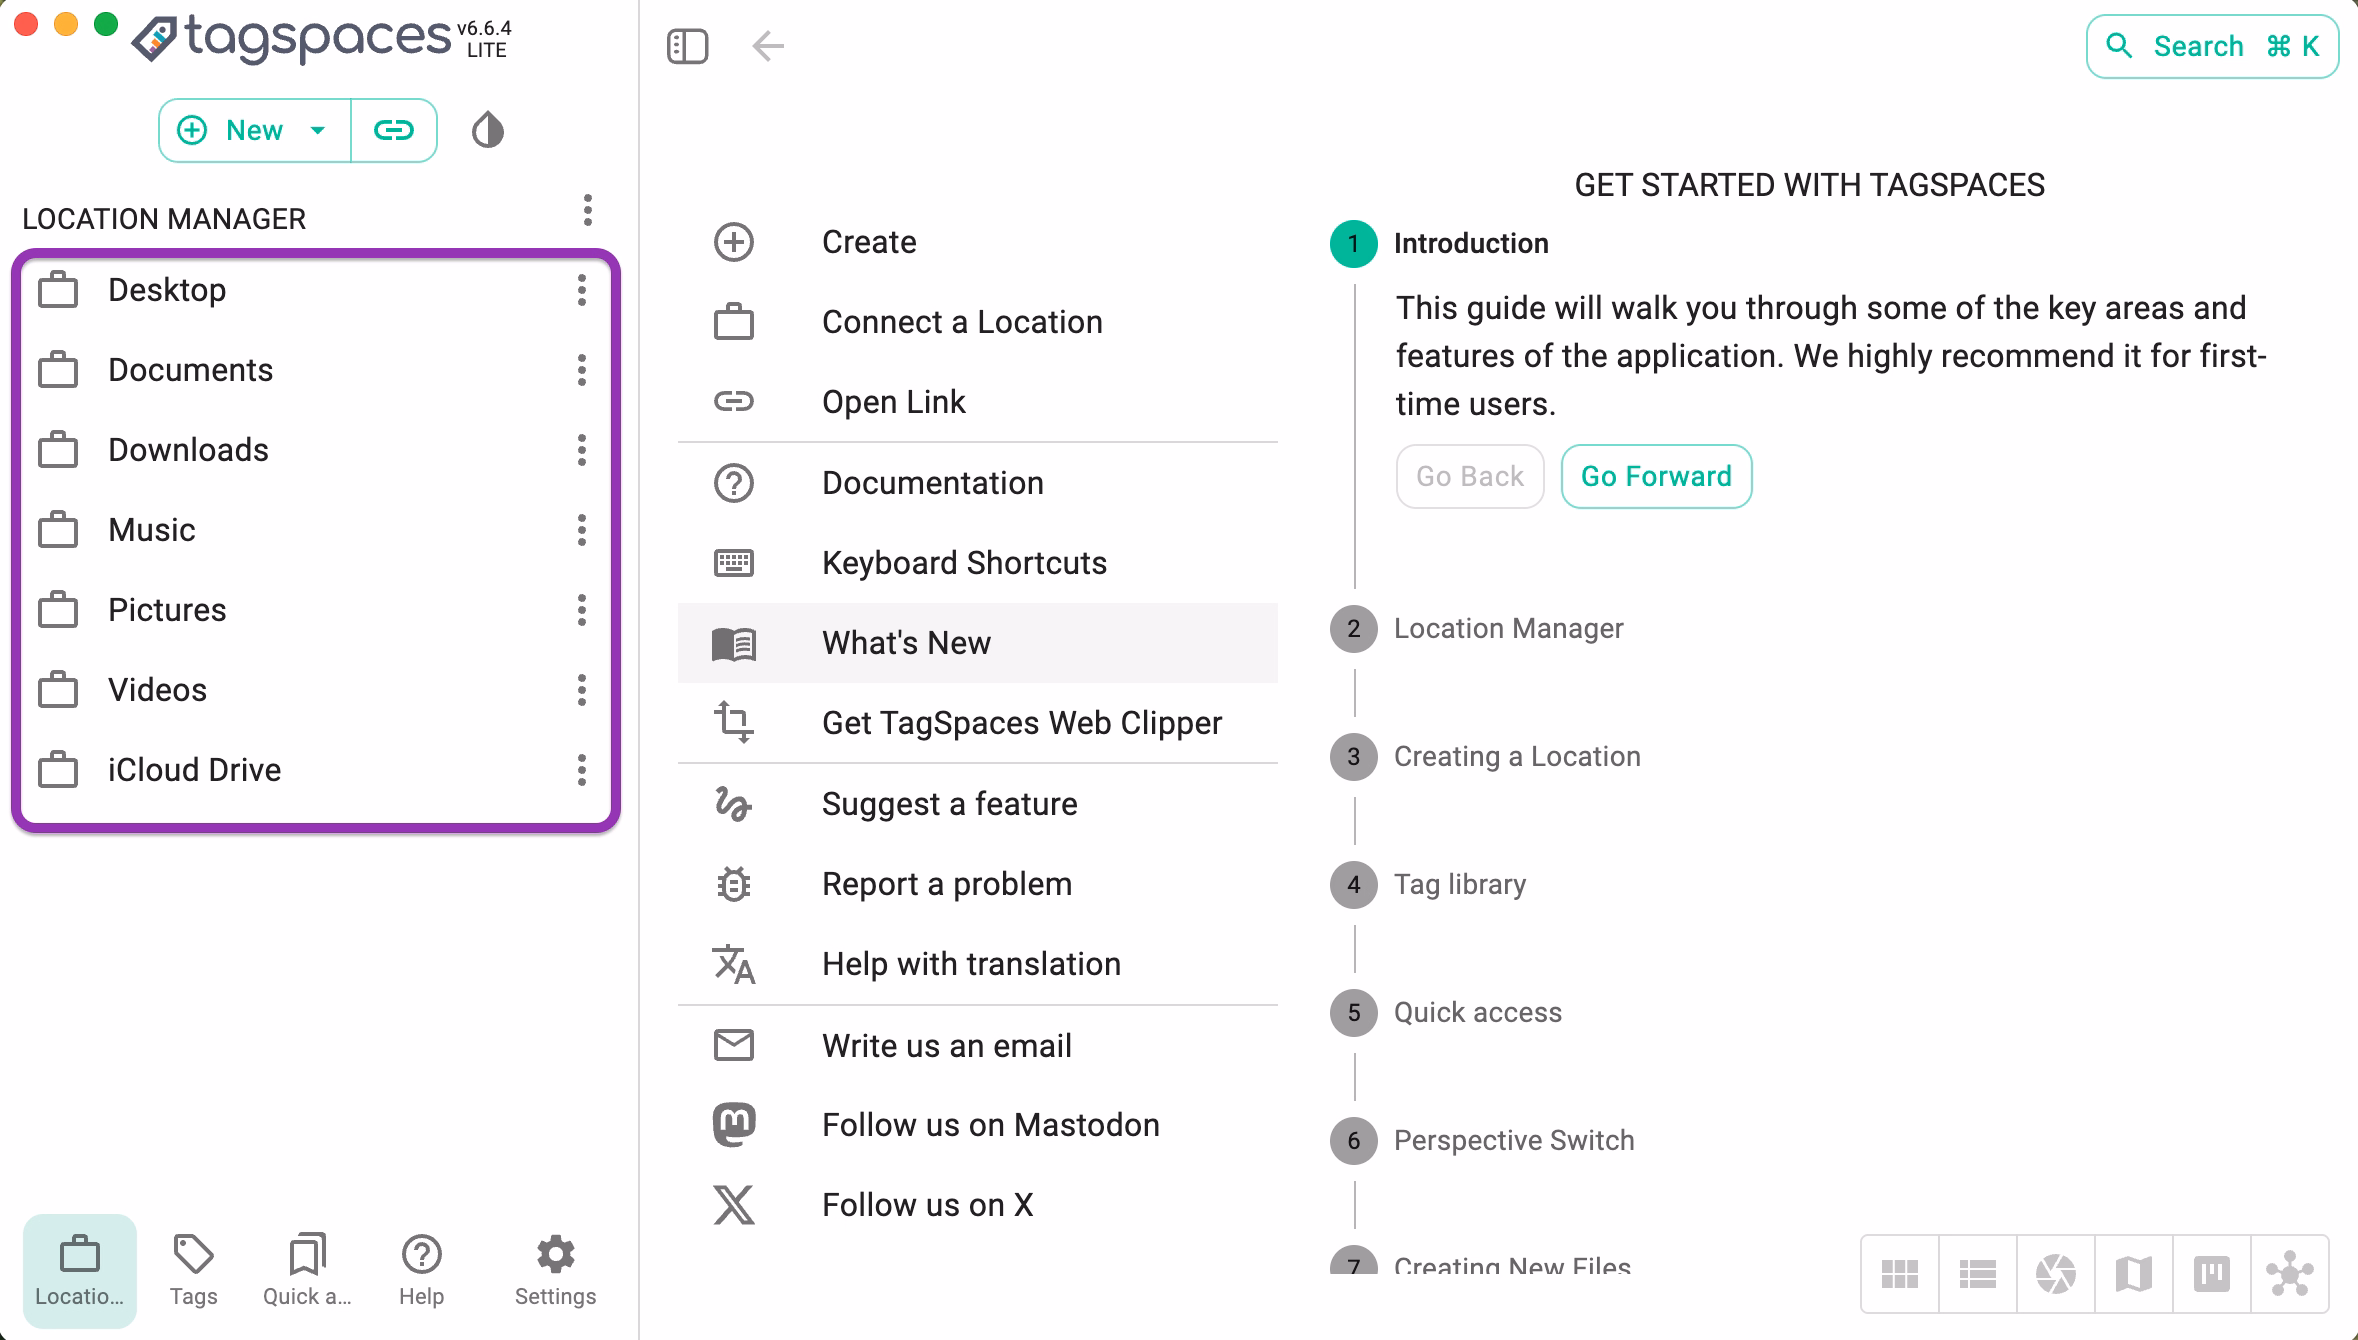Open options menu for iCloud Drive location
Screen dimensions: 2358x1340
click(x=581, y=770)
